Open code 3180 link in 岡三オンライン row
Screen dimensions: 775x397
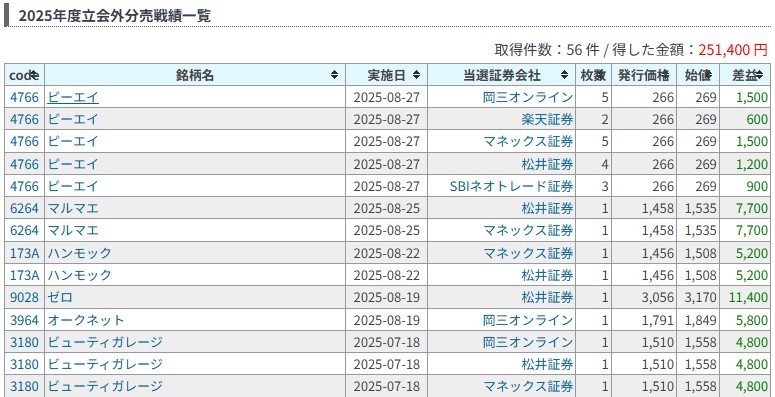[24, 343]
